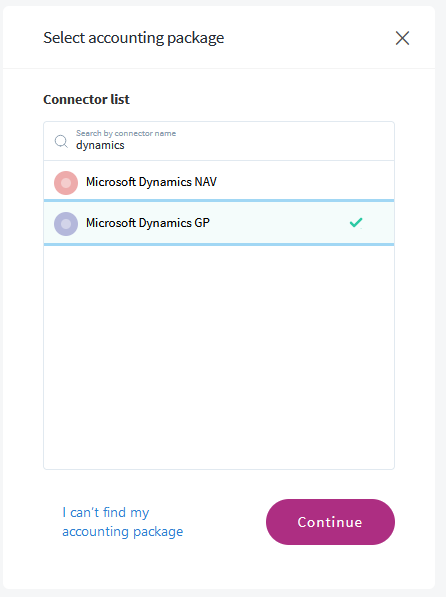Place cursor after the 'dynamics' search text

pos(125,145)
